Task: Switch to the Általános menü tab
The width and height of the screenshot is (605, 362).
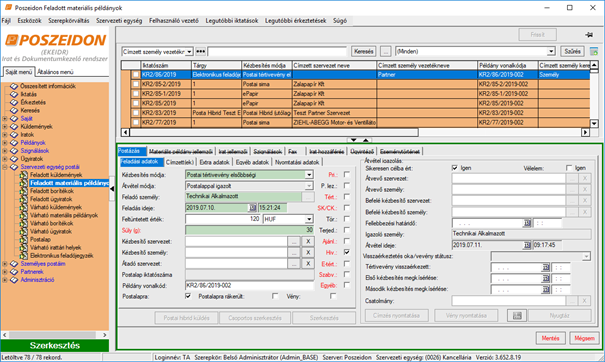Action: tap(56, 72)
